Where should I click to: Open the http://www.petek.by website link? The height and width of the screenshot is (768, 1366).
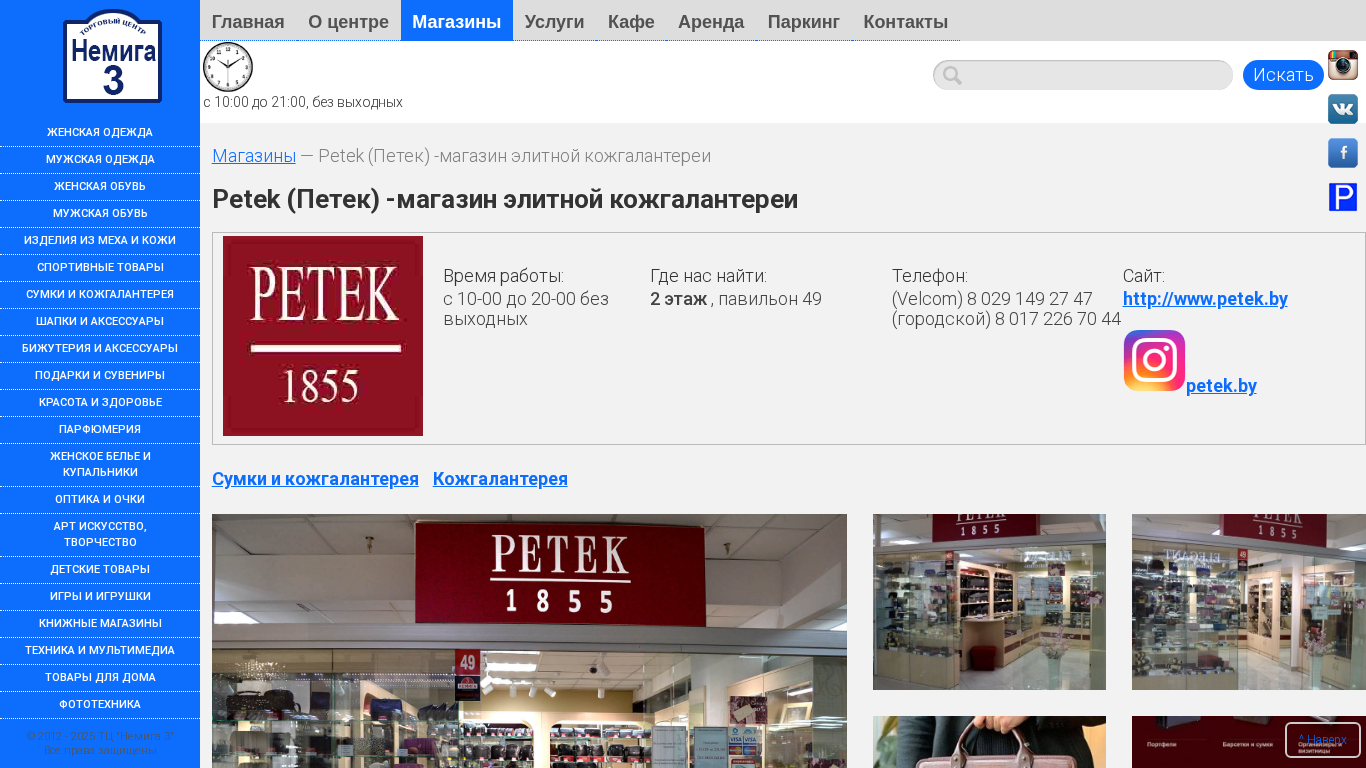[1205, 299]
